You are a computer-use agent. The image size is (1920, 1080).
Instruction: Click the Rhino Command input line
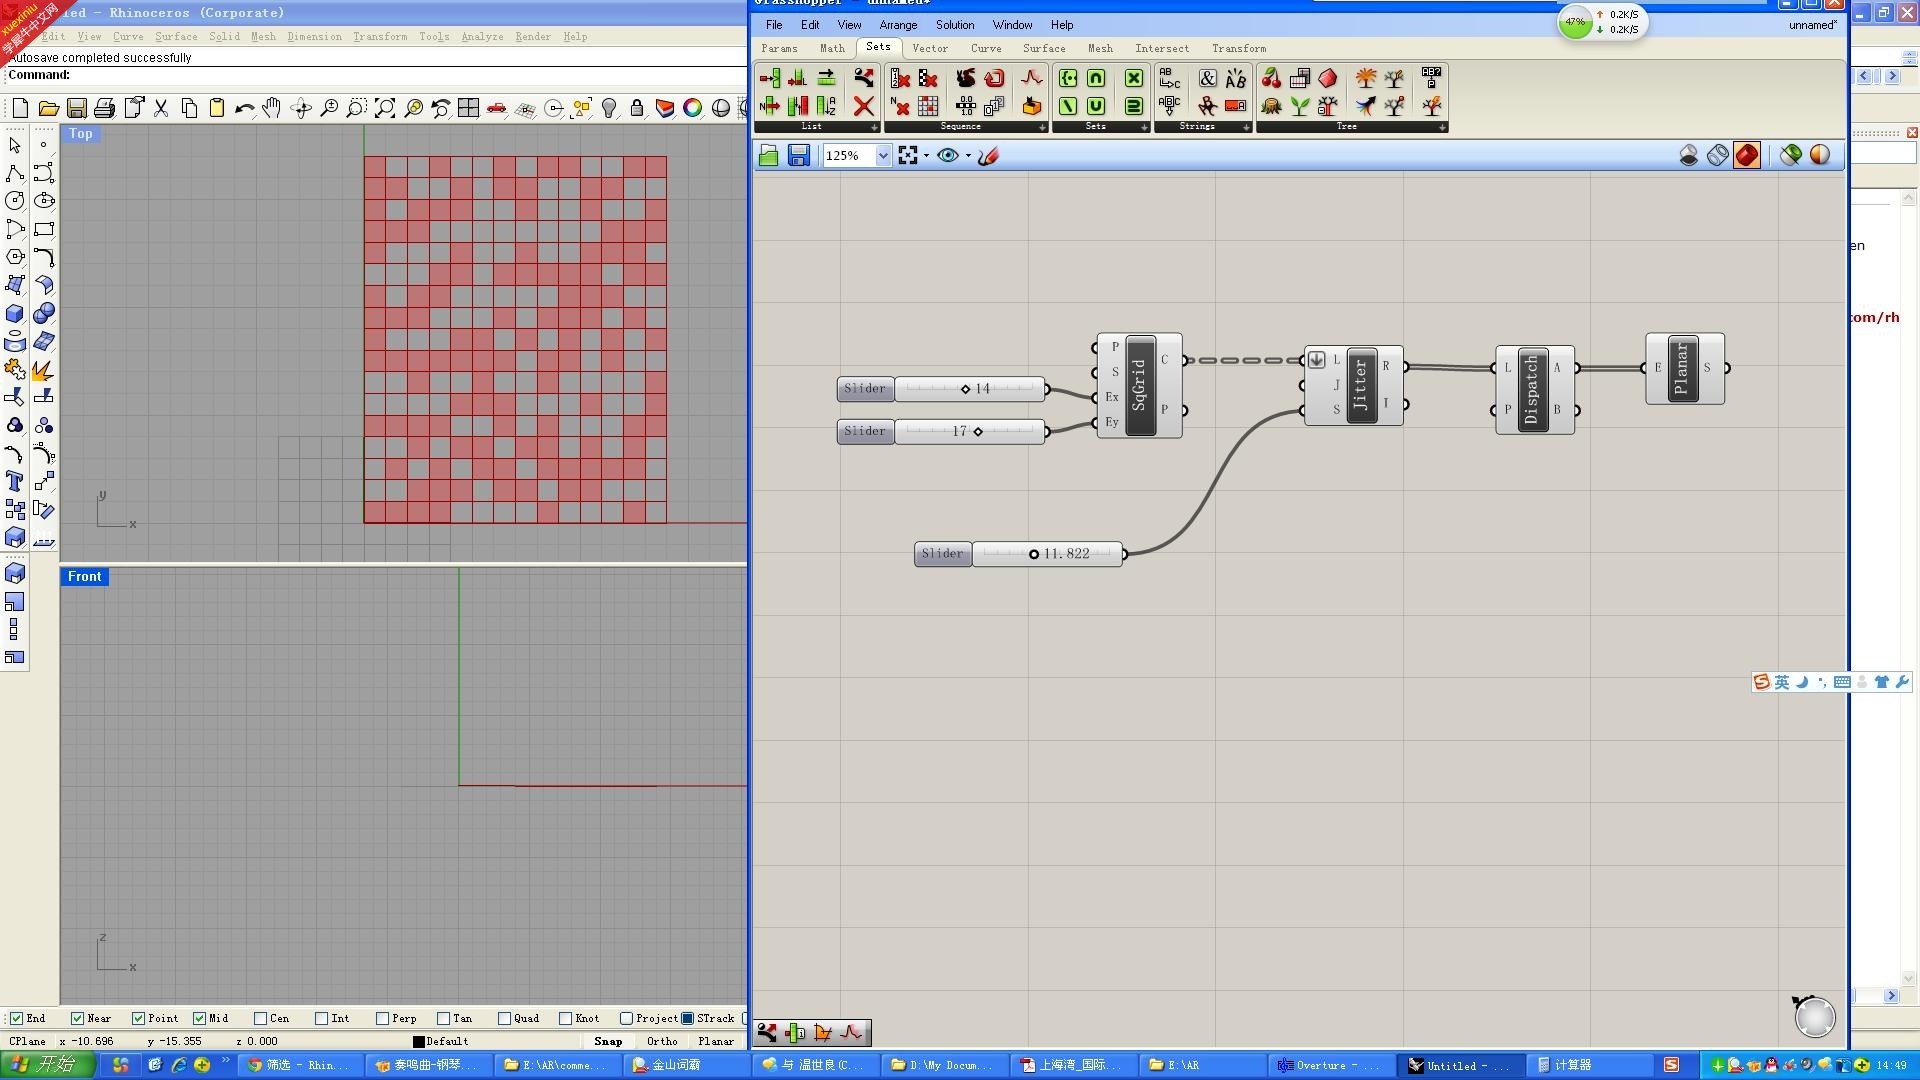coord(375,75)
